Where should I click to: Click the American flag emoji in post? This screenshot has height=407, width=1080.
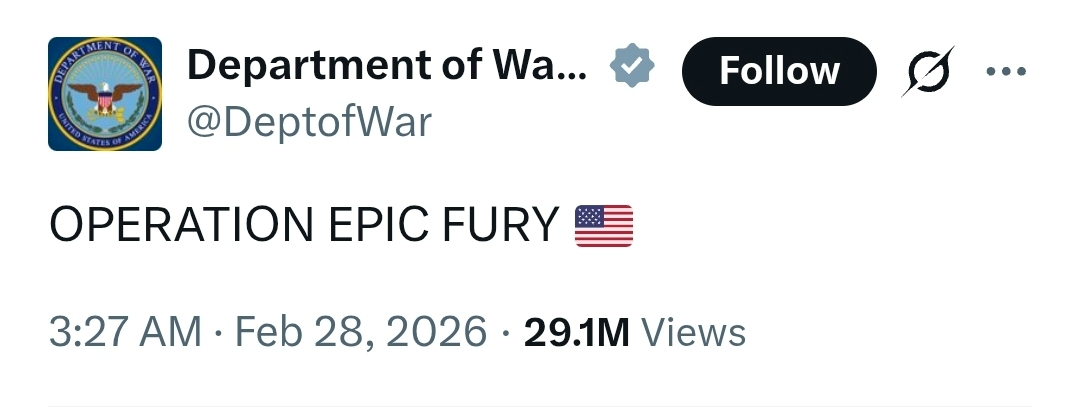pos(603,226)
